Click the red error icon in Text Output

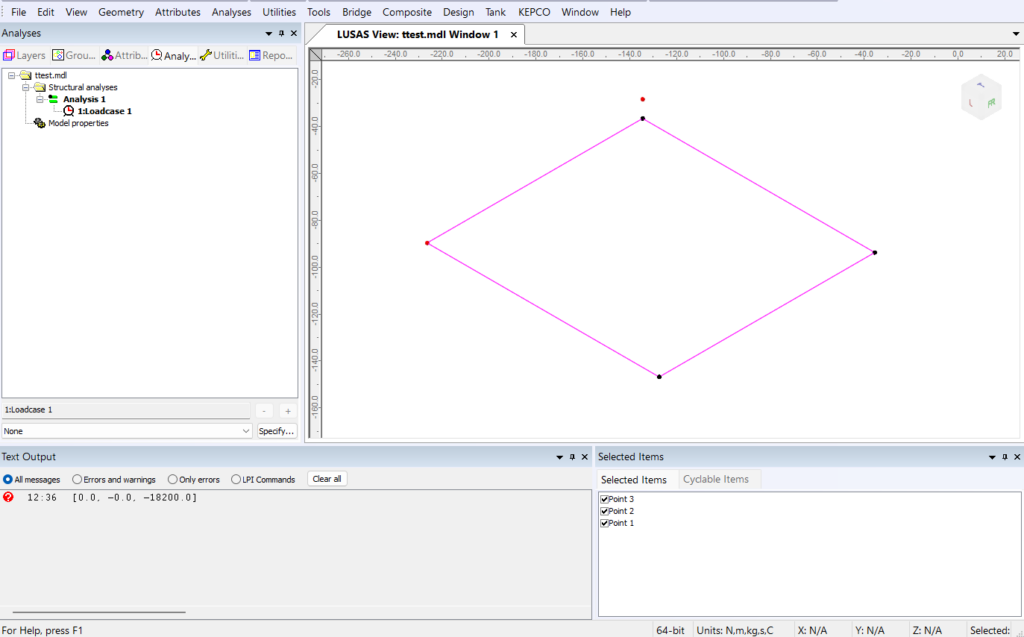tap(9, 497)
